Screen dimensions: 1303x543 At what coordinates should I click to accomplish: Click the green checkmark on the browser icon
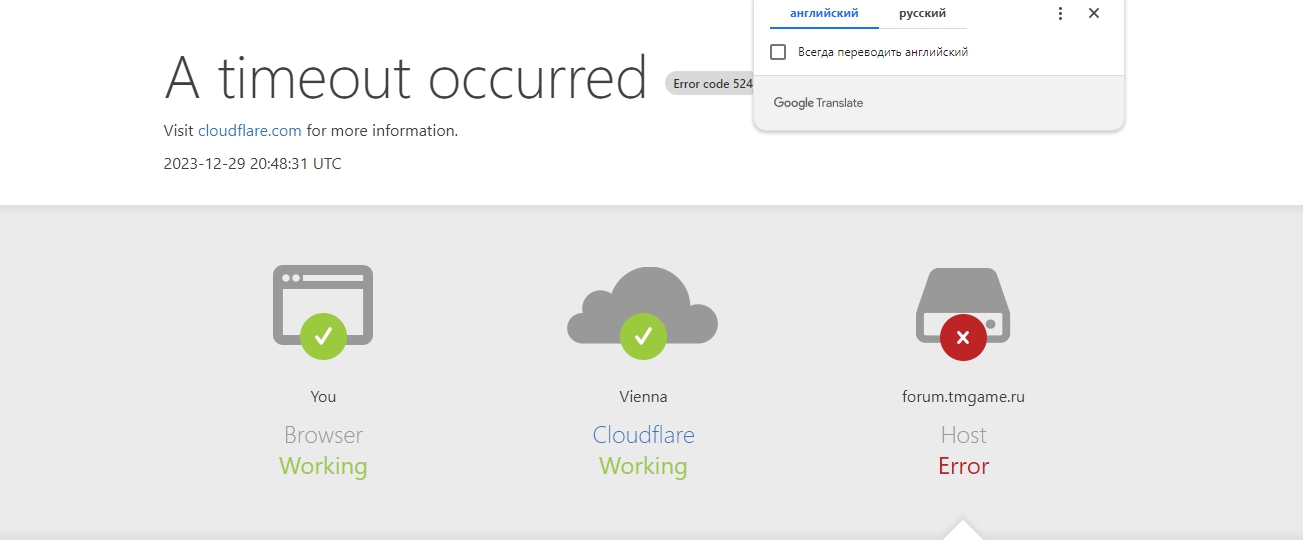[323, 337]
